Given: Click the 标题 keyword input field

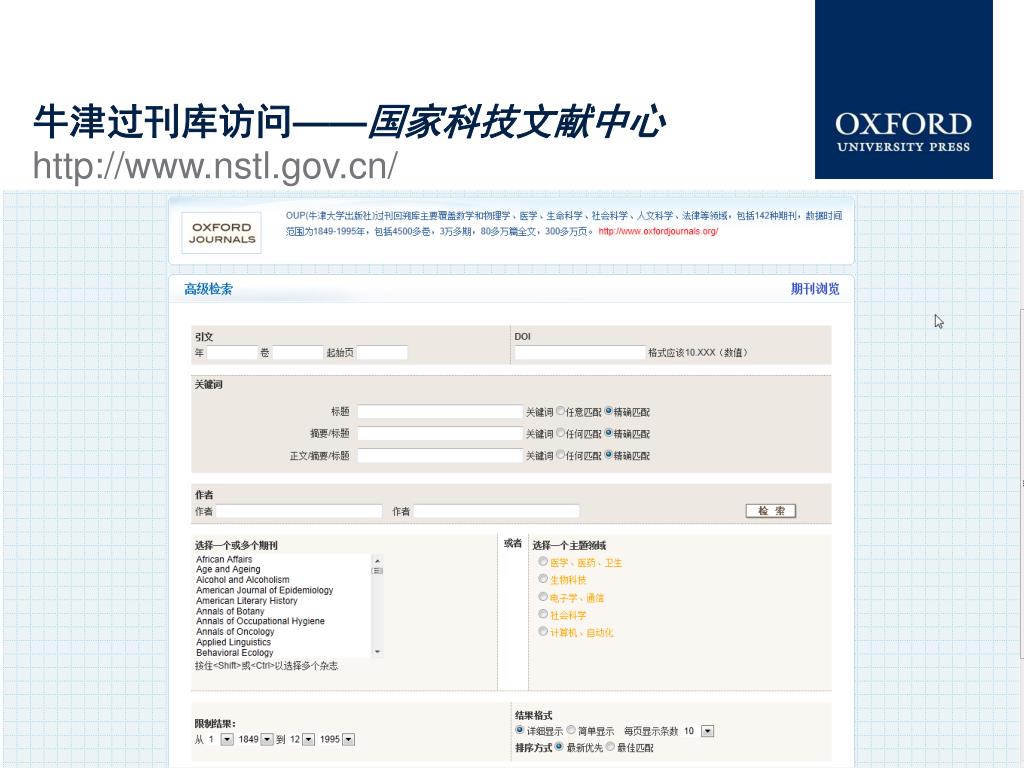Looking at the screenshot, I should (440, 411).
